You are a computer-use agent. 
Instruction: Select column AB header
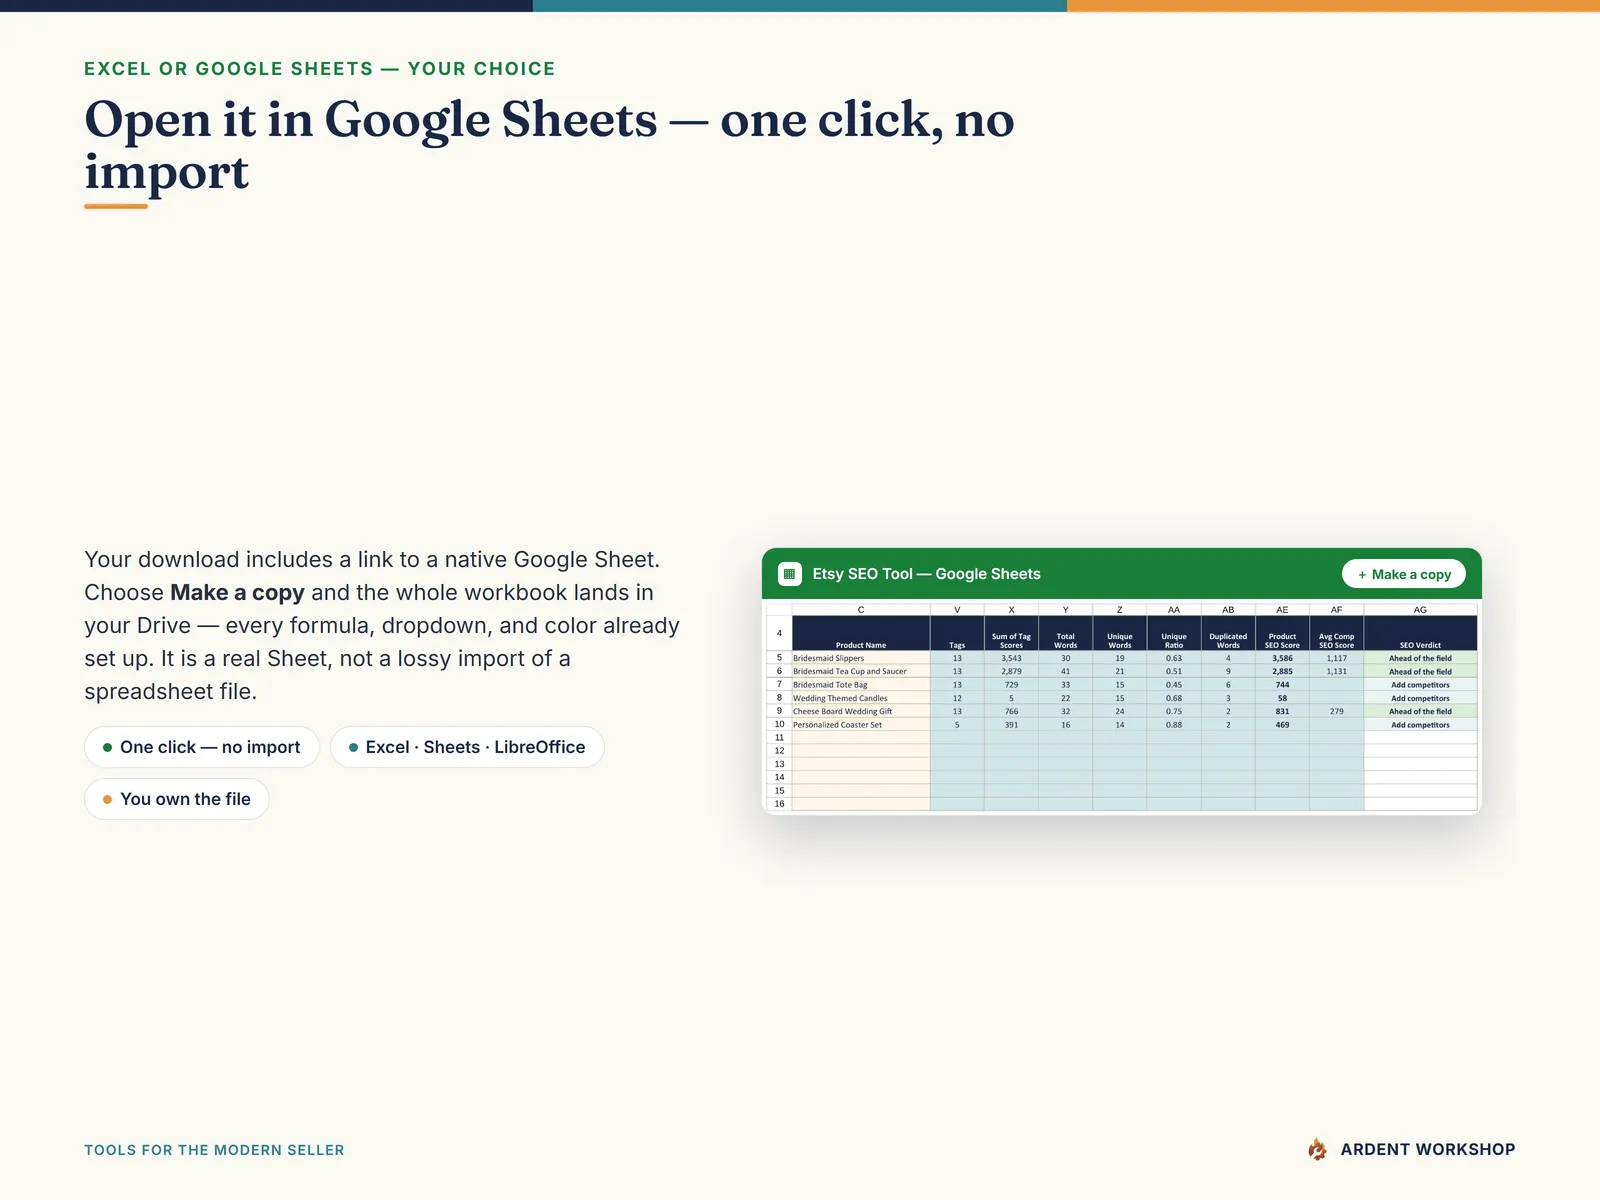click(1228, 609)
